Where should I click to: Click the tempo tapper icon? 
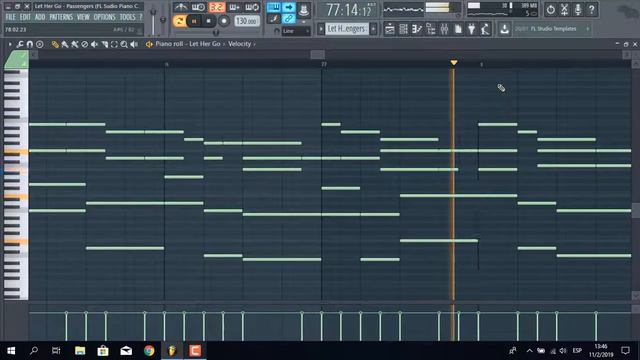[485, 29]
